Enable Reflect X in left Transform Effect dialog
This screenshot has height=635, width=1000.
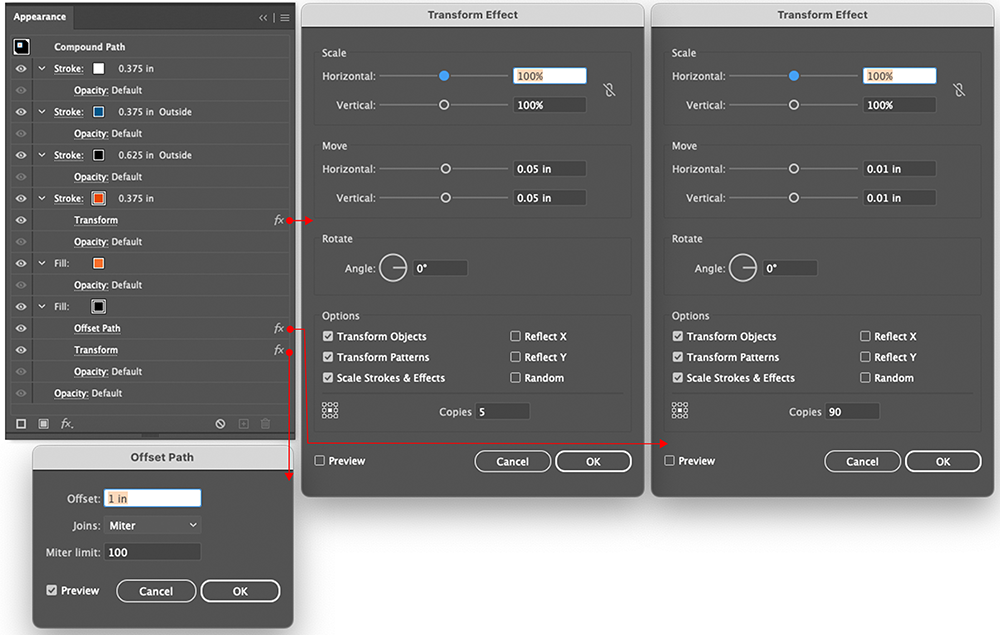click(516, 337)
